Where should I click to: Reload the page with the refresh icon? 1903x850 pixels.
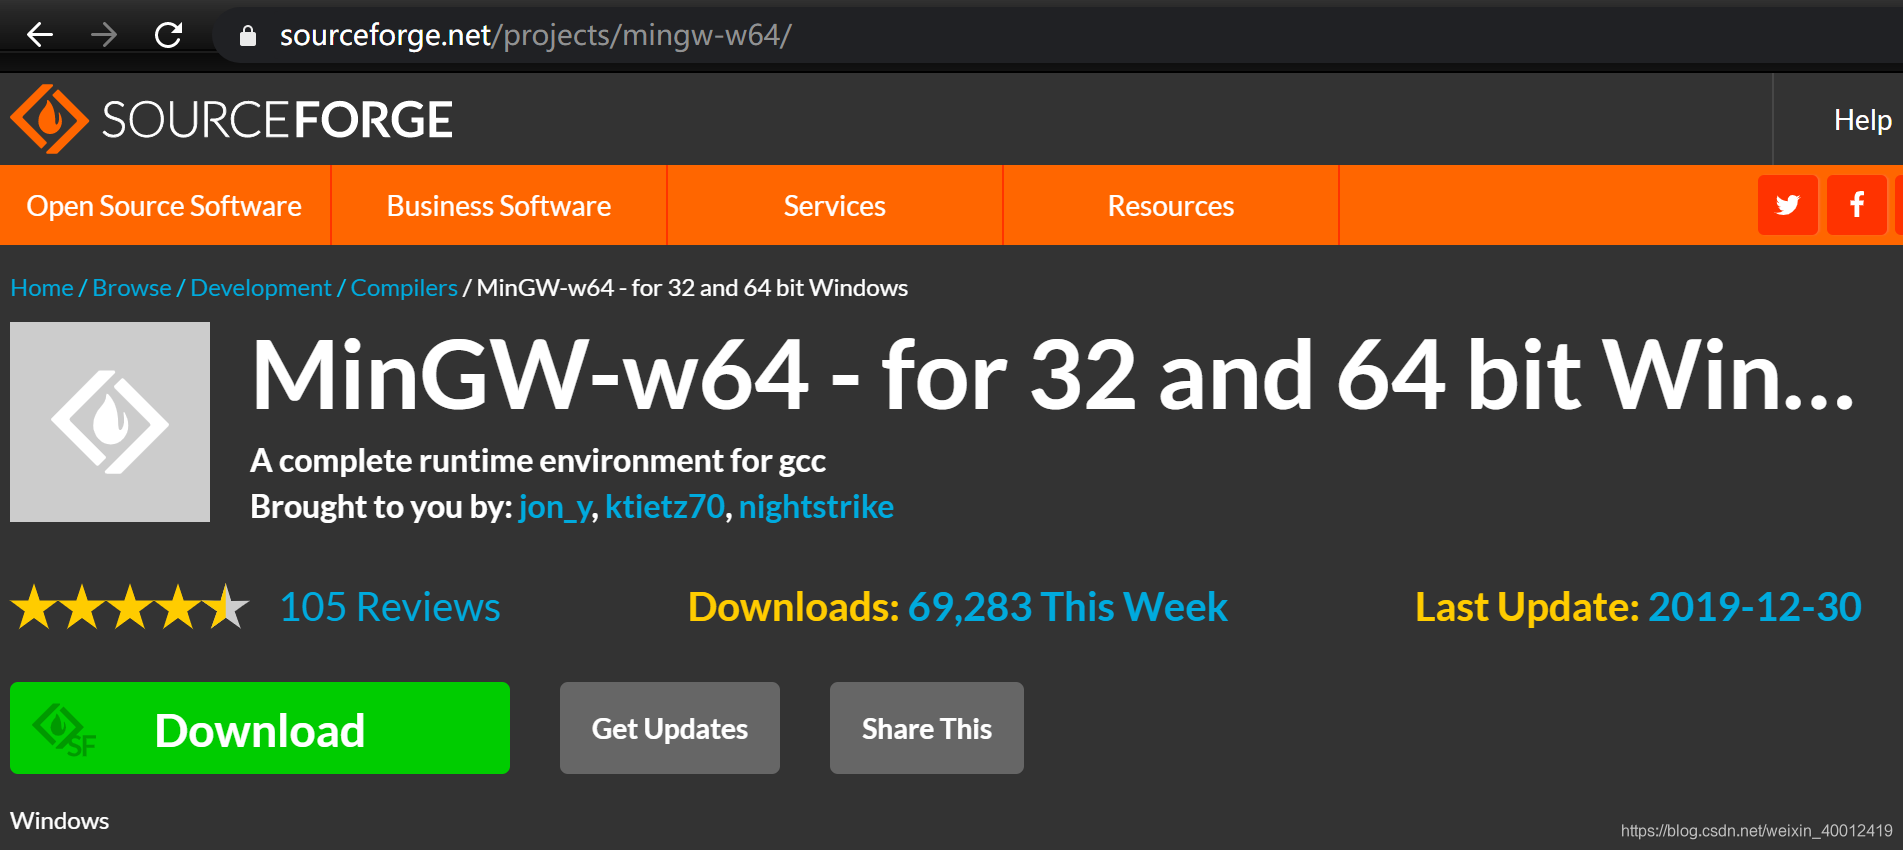pyautogui.click(x=168, y=35)
